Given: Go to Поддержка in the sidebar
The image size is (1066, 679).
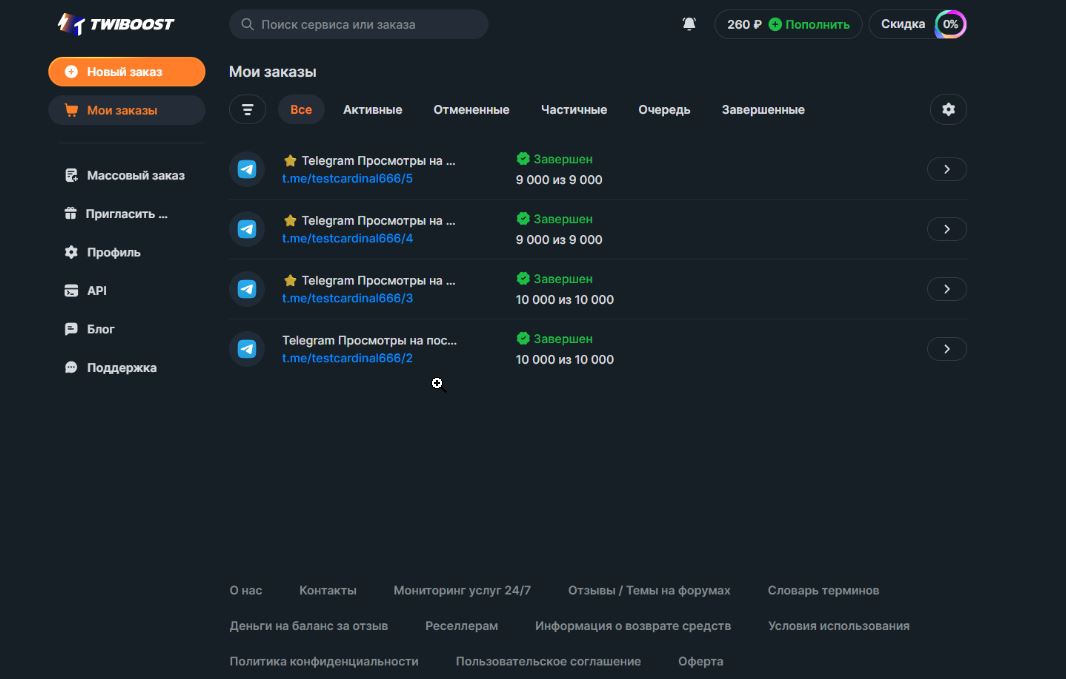Looking at the screenshot, I should pos(121,368).
